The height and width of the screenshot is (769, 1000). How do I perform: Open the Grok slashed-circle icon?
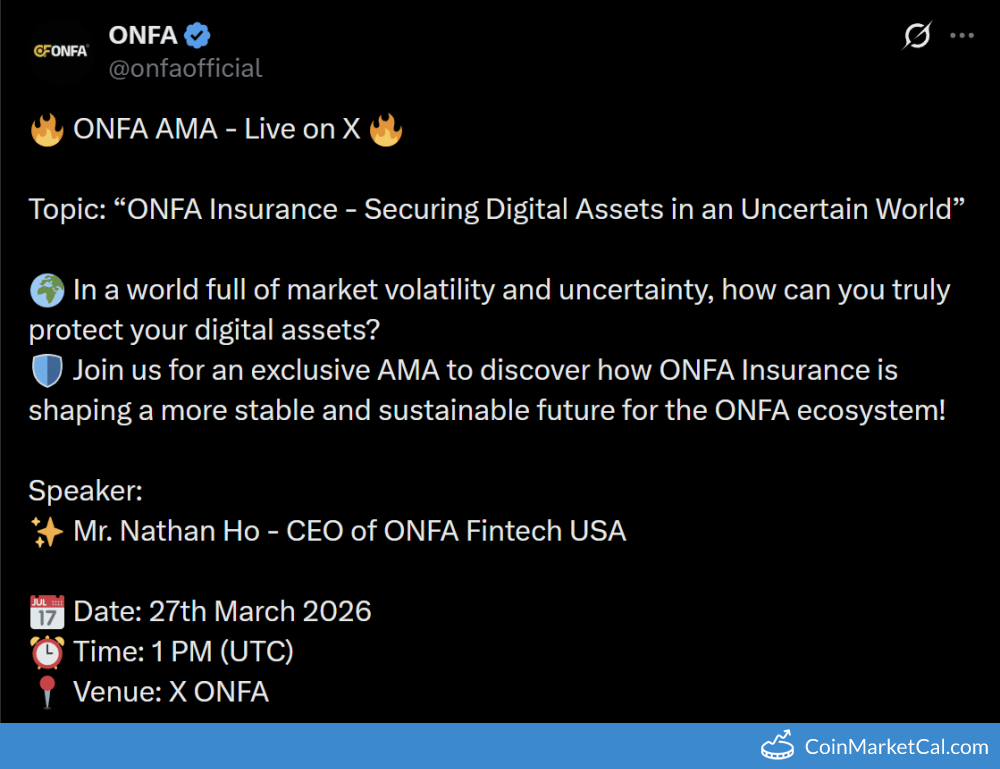coord(917,36)
